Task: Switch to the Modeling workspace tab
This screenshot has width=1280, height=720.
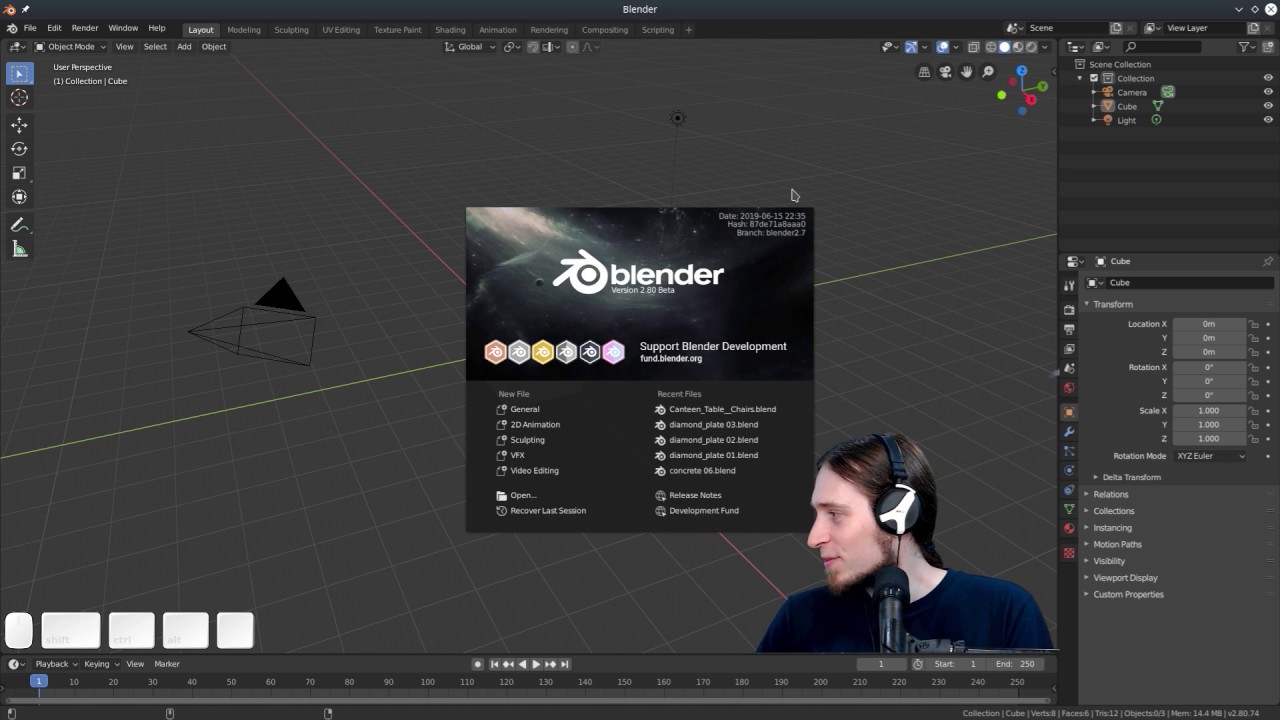Action: (x=243, y=30)
